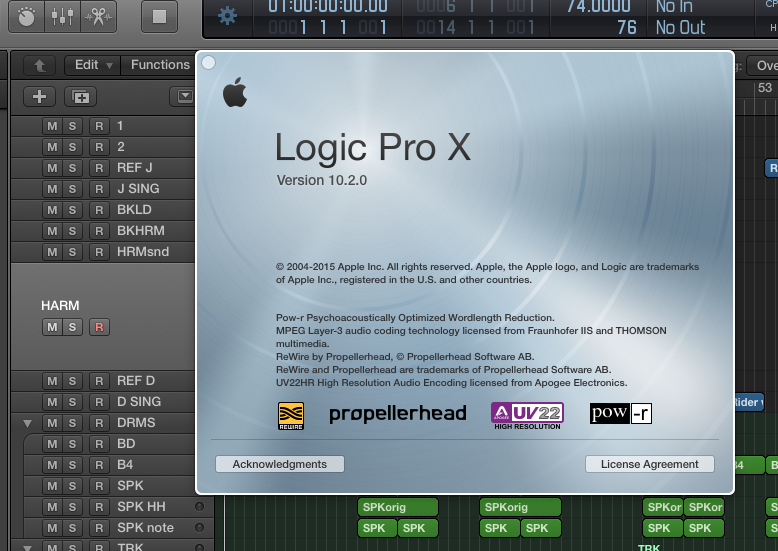Toggle the SPK note track power dot
778x551 pixels.
[x=199, y=528]
